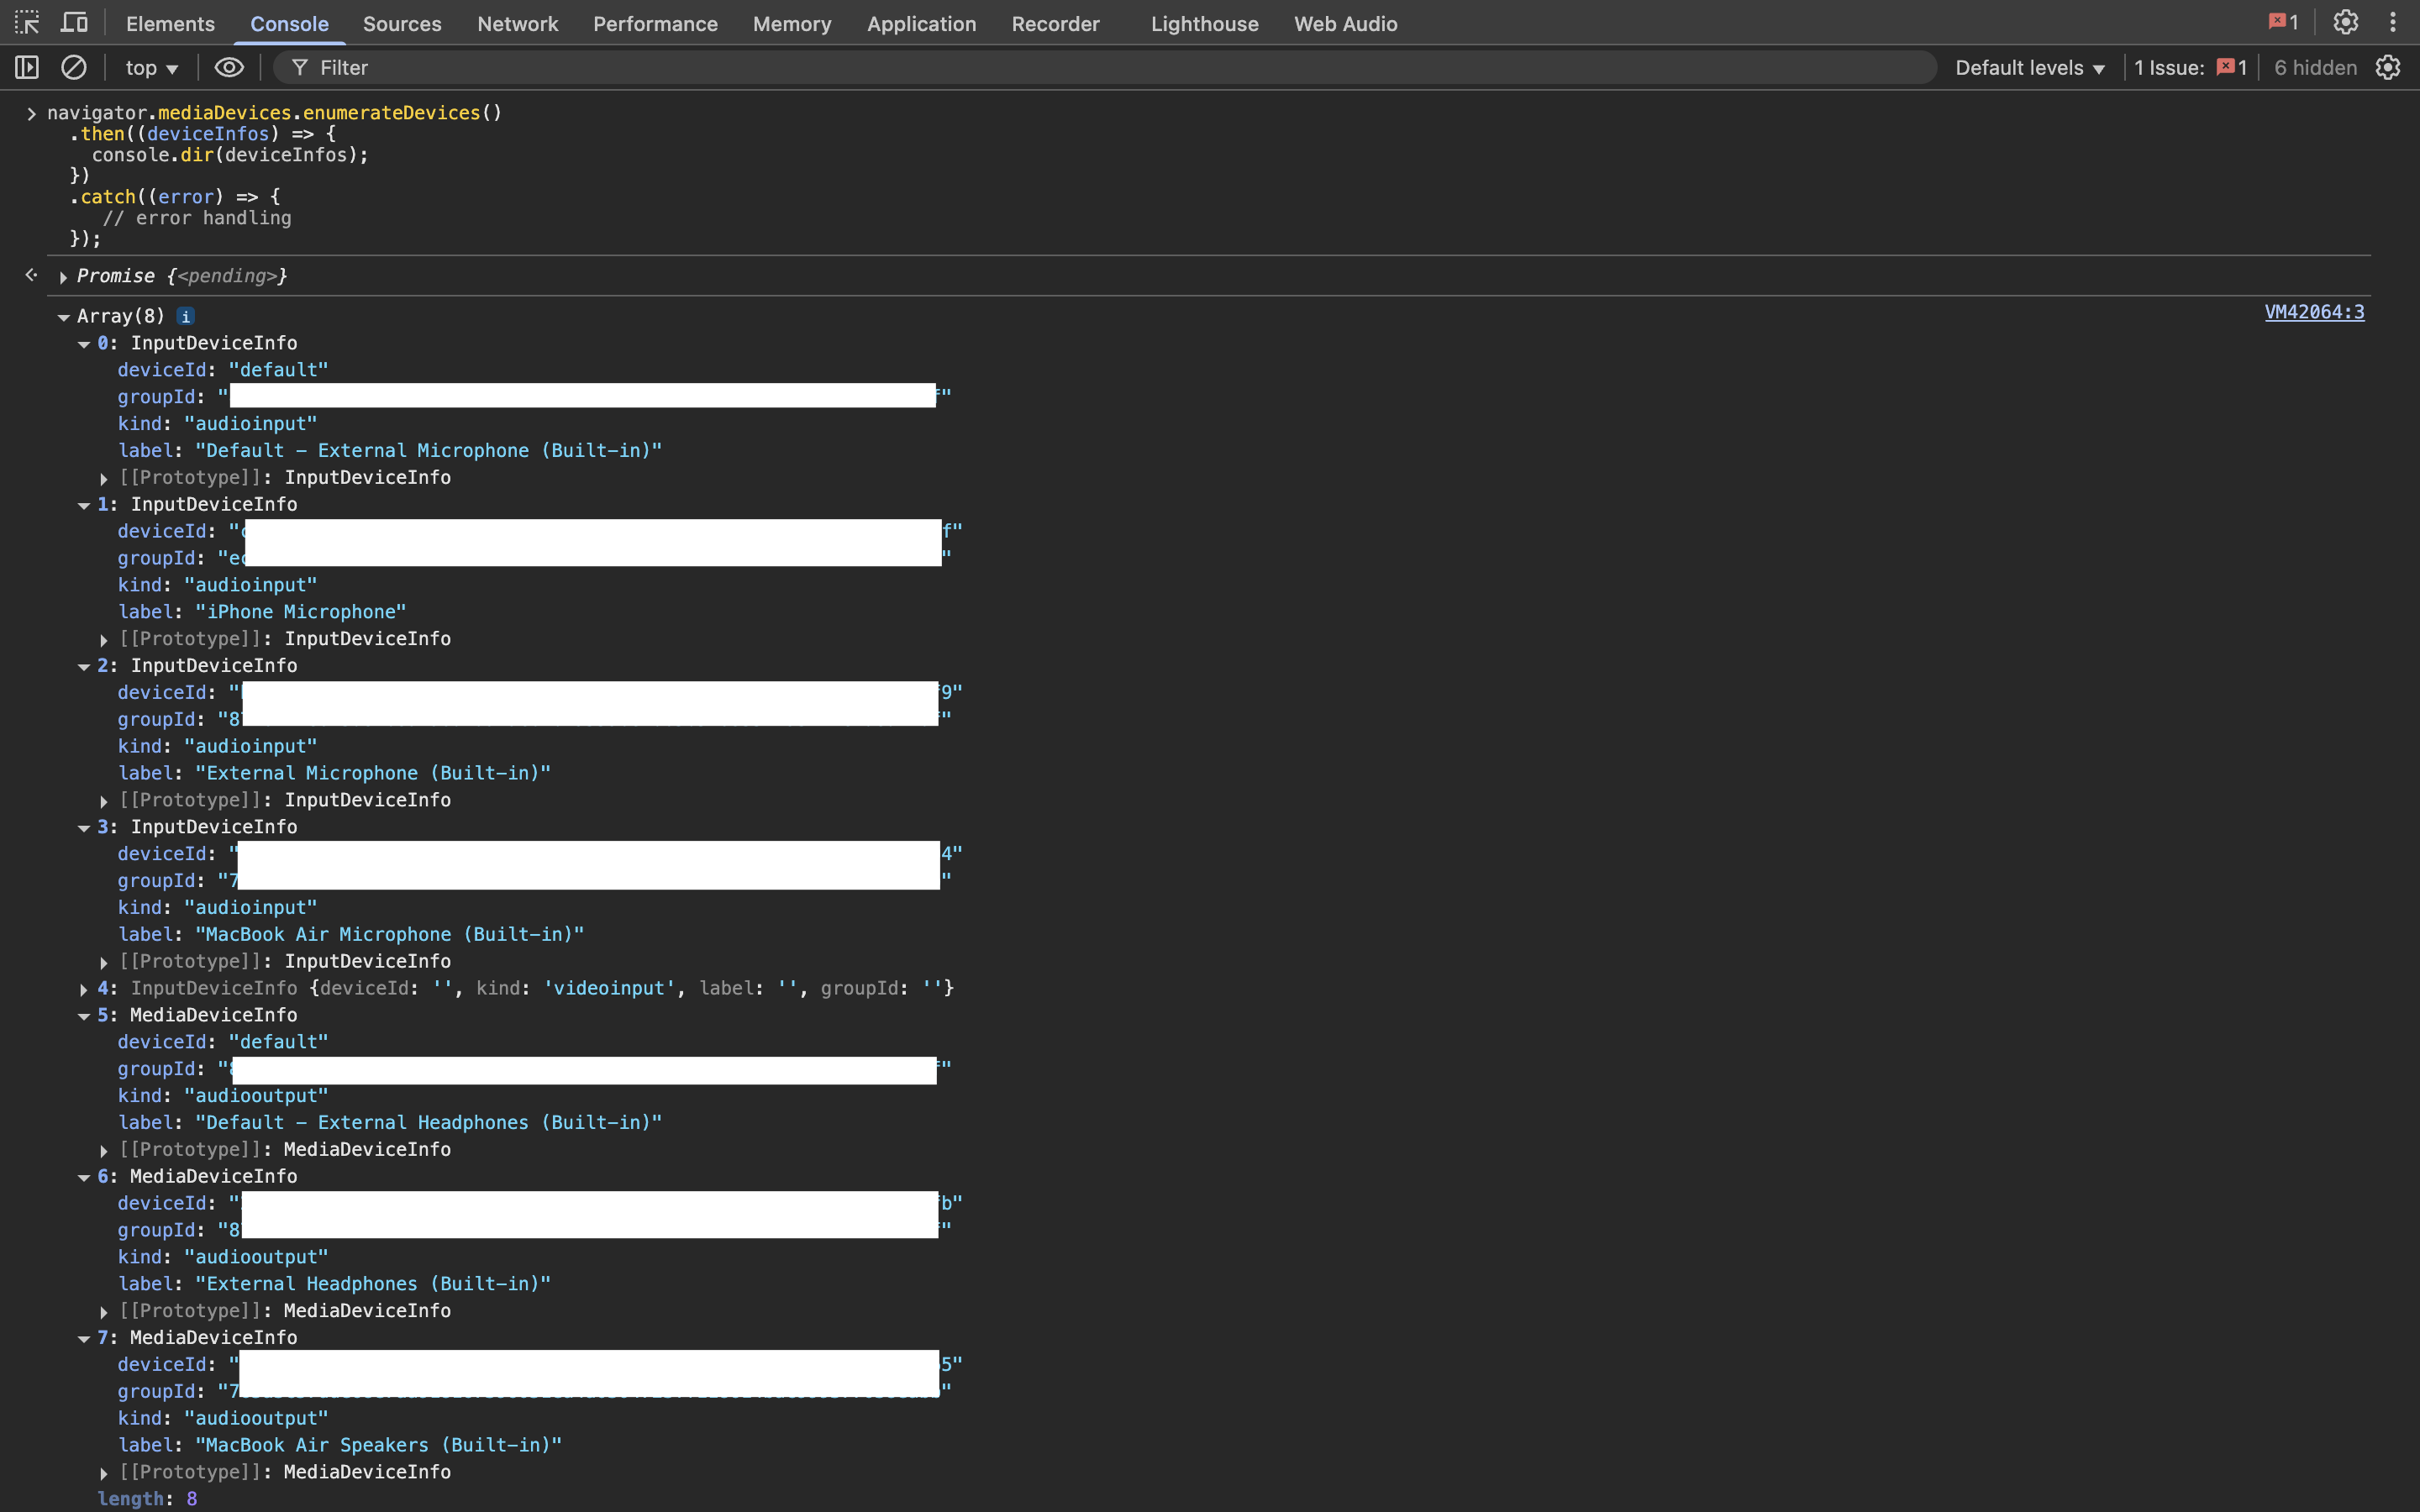This screenshot has height=1512, width=2420.
Task: Click label "iPhone Microphone" value
Action: tap(300, 612)
